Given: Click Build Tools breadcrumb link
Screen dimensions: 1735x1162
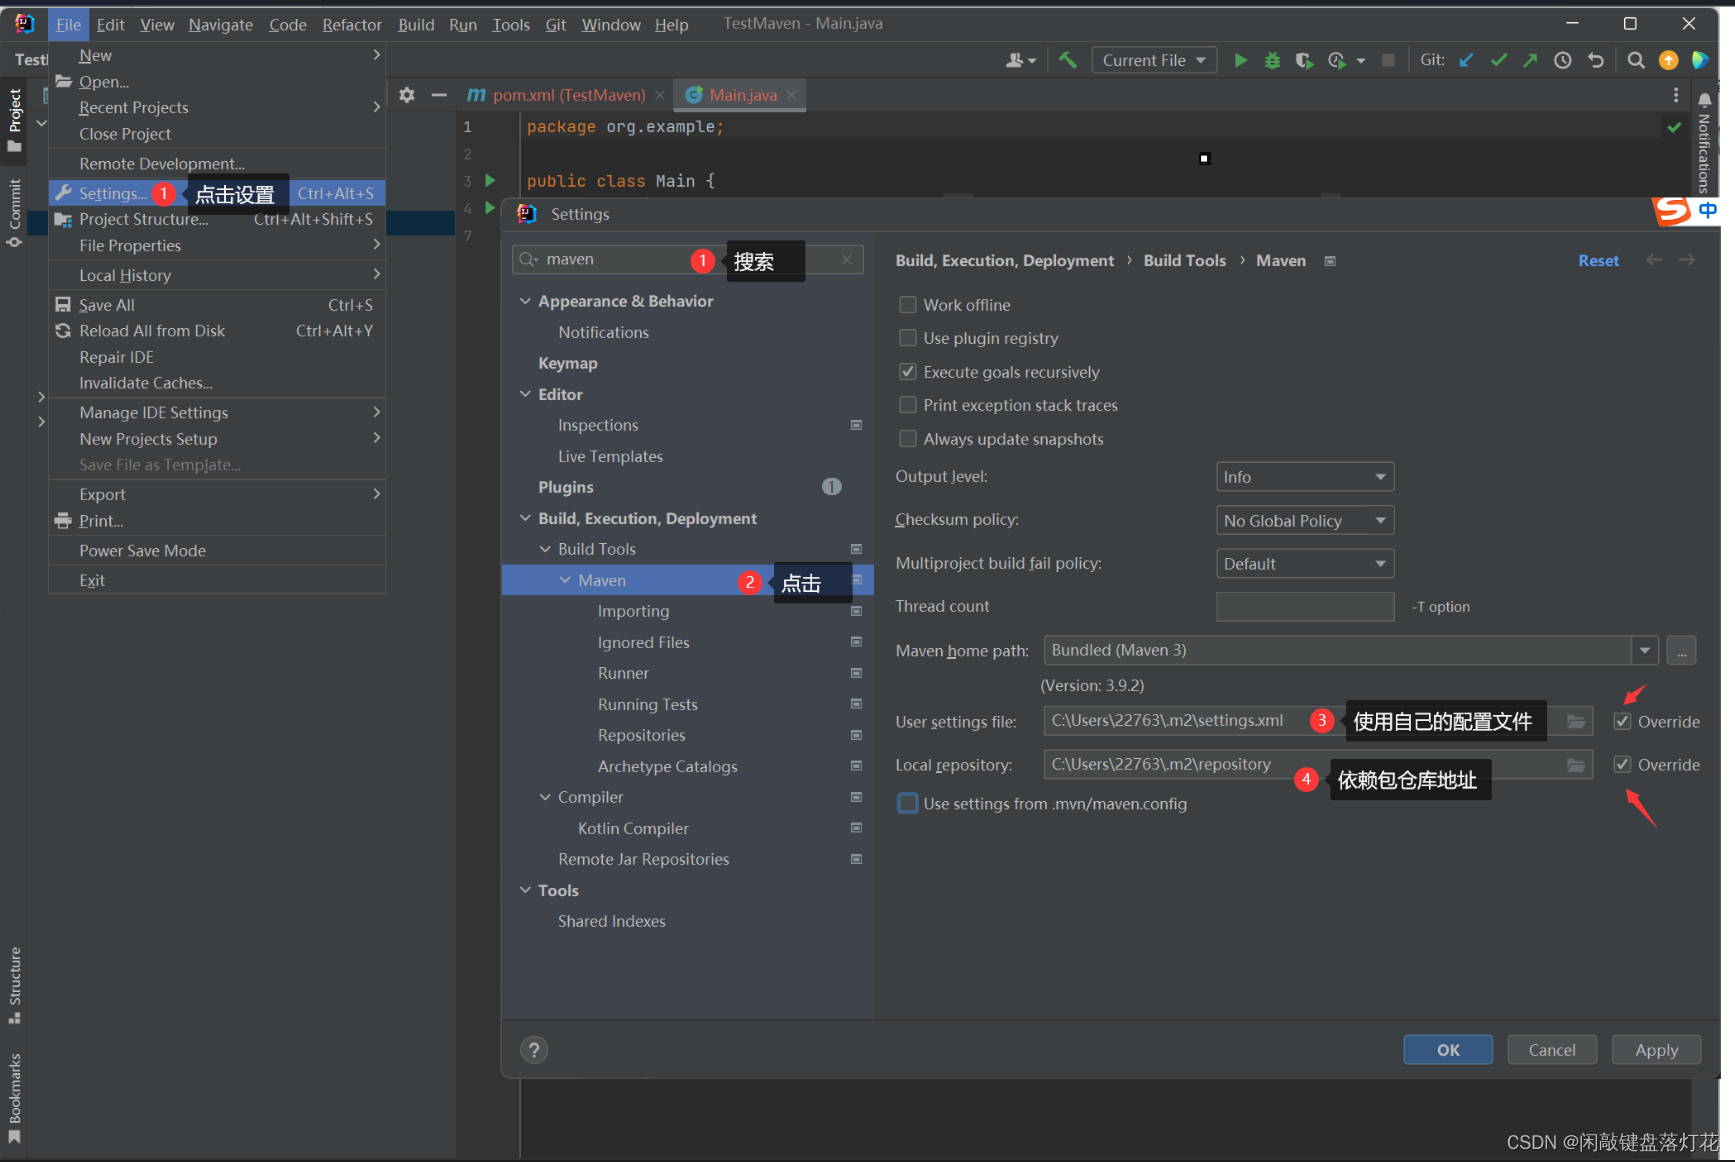Looking at the screenshot, I should [1184, 260].
